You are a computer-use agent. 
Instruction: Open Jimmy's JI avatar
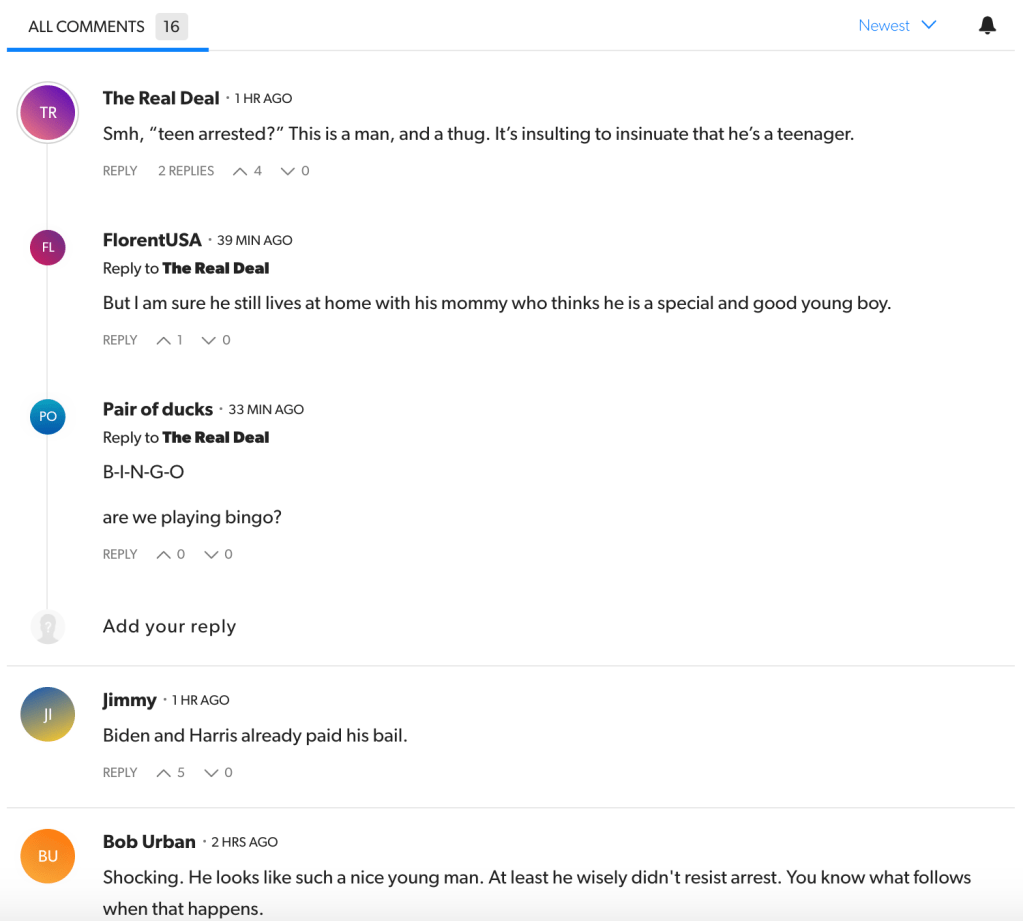tap(48, 714)
